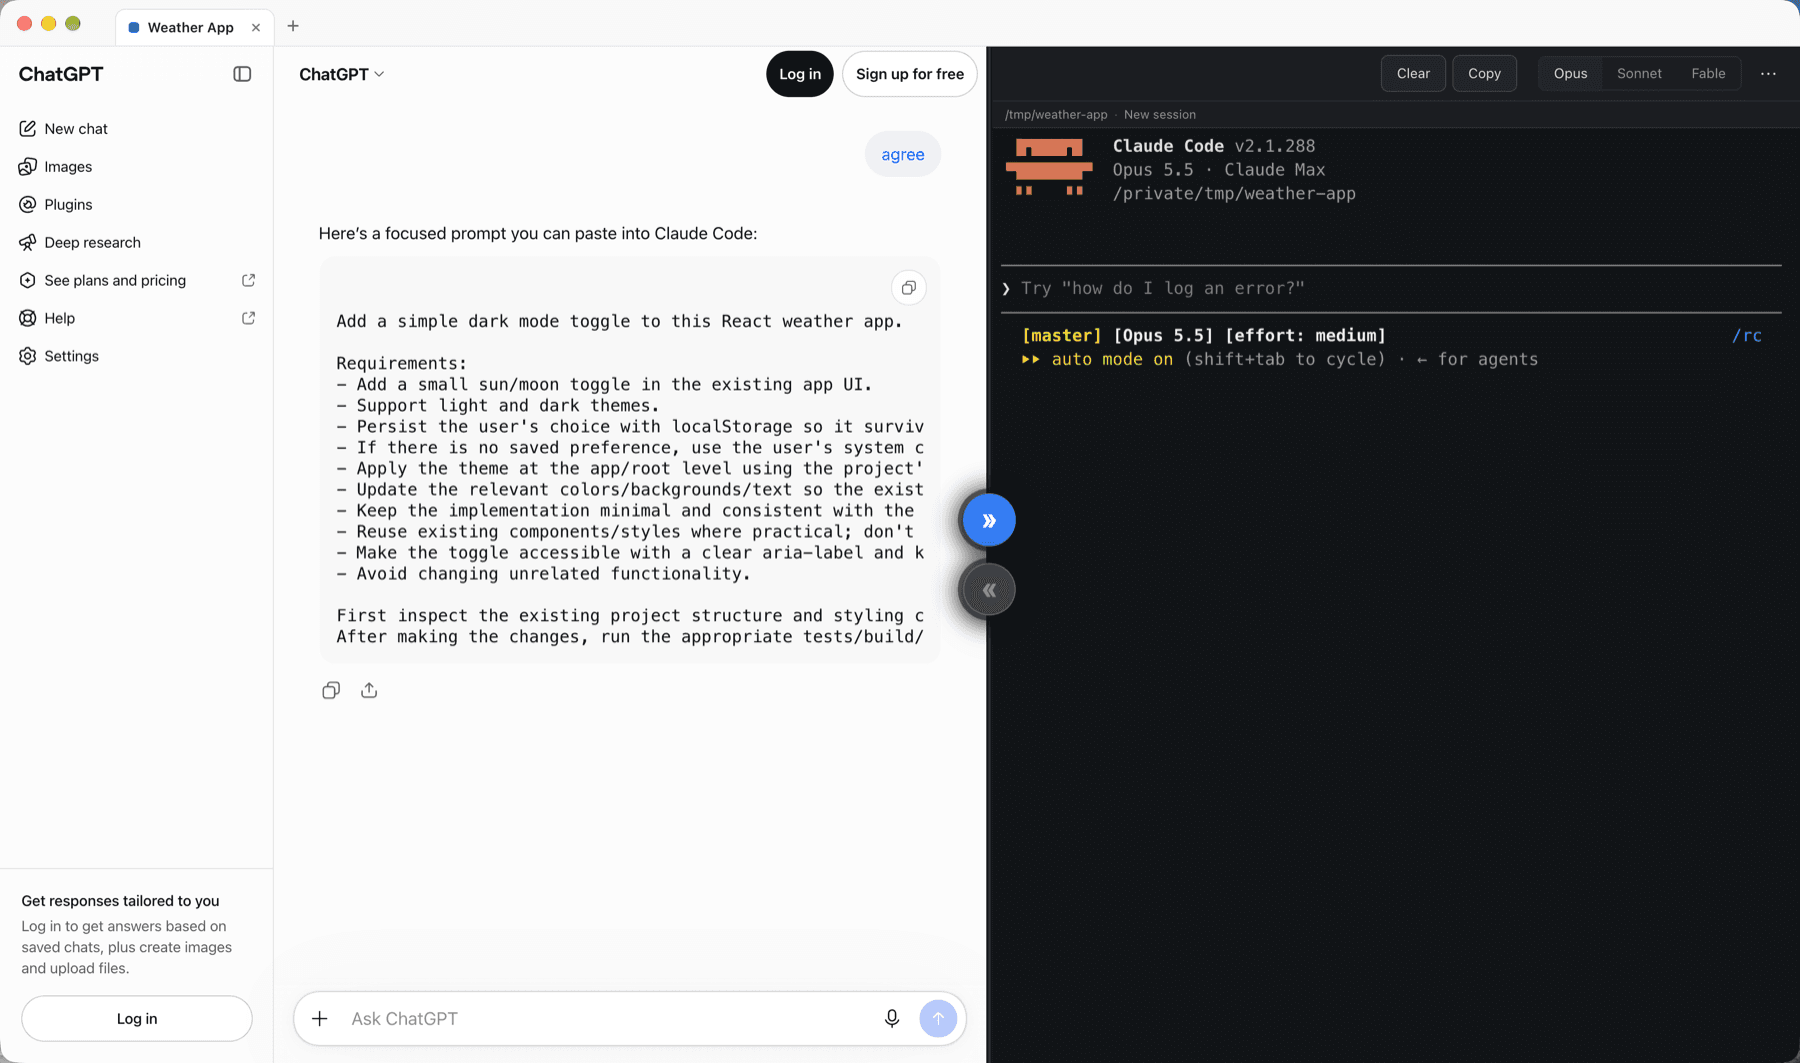The image size is (1800, 1063).
Task: Click the Log in button in header
Action: coord(800,74)
